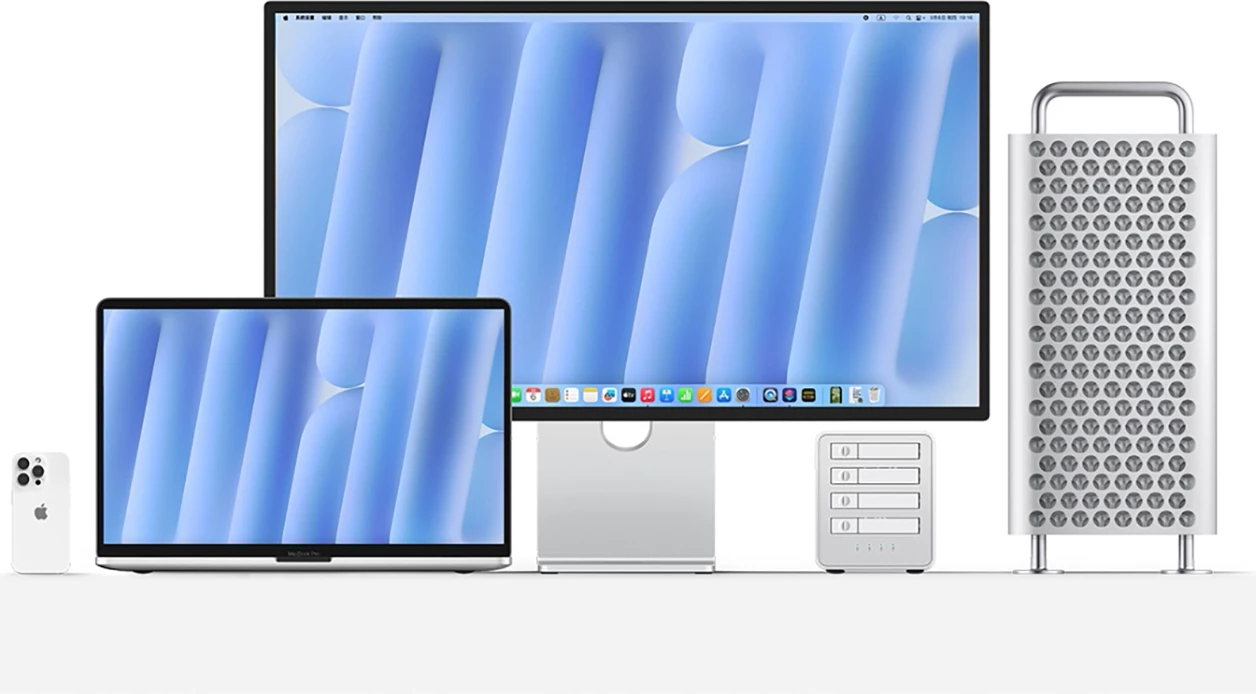This screenshot has height=694, width=1256.
Task: Open the input source switcher in menu bar
Action: click(881, 17)
